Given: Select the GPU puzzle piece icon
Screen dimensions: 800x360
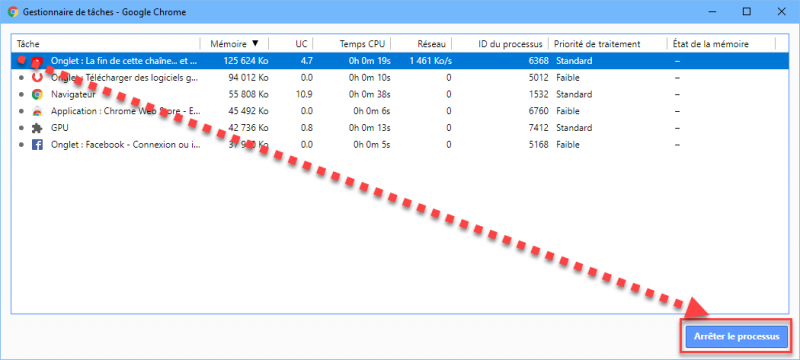Looking at the screenshot, I should point(37,128).
